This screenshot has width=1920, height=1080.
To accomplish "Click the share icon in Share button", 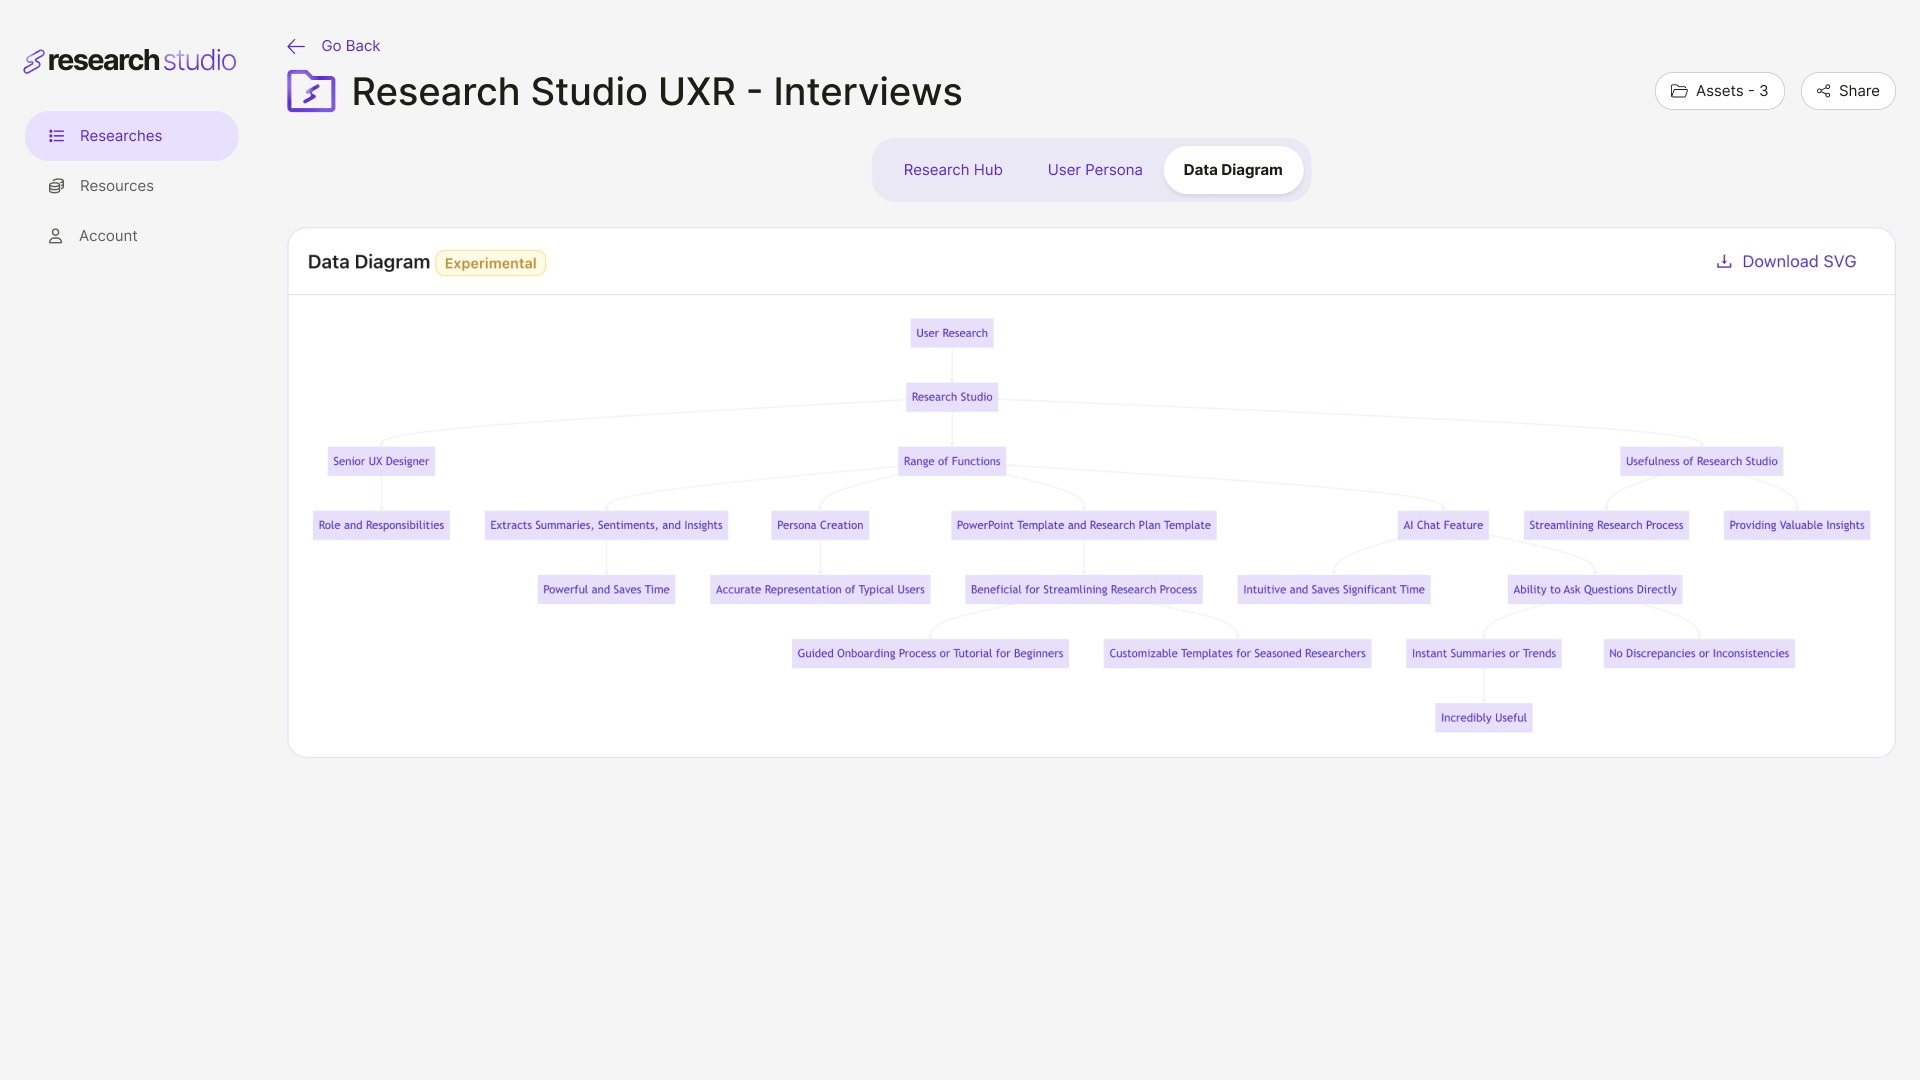I will 1824,91.
